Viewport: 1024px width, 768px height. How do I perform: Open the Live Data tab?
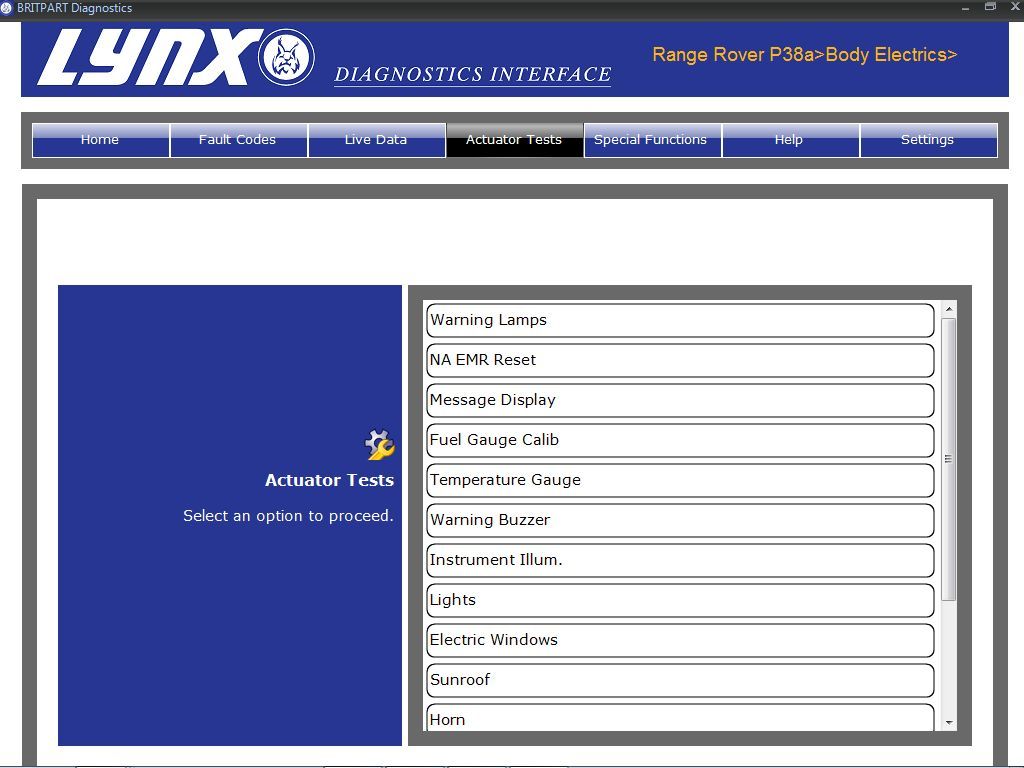(377, 140)
